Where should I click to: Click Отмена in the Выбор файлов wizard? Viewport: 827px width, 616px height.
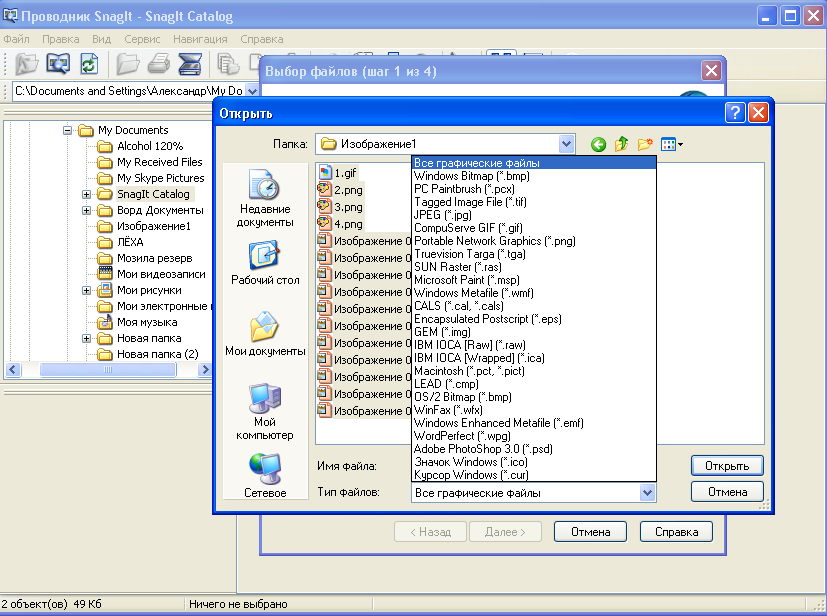590,532
